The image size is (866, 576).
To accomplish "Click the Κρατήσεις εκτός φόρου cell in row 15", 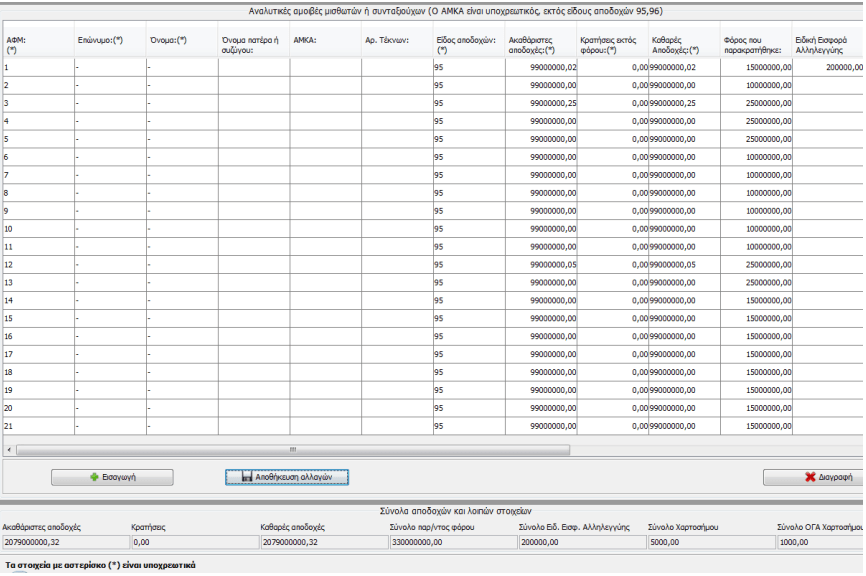I will [x=613, y=319].
